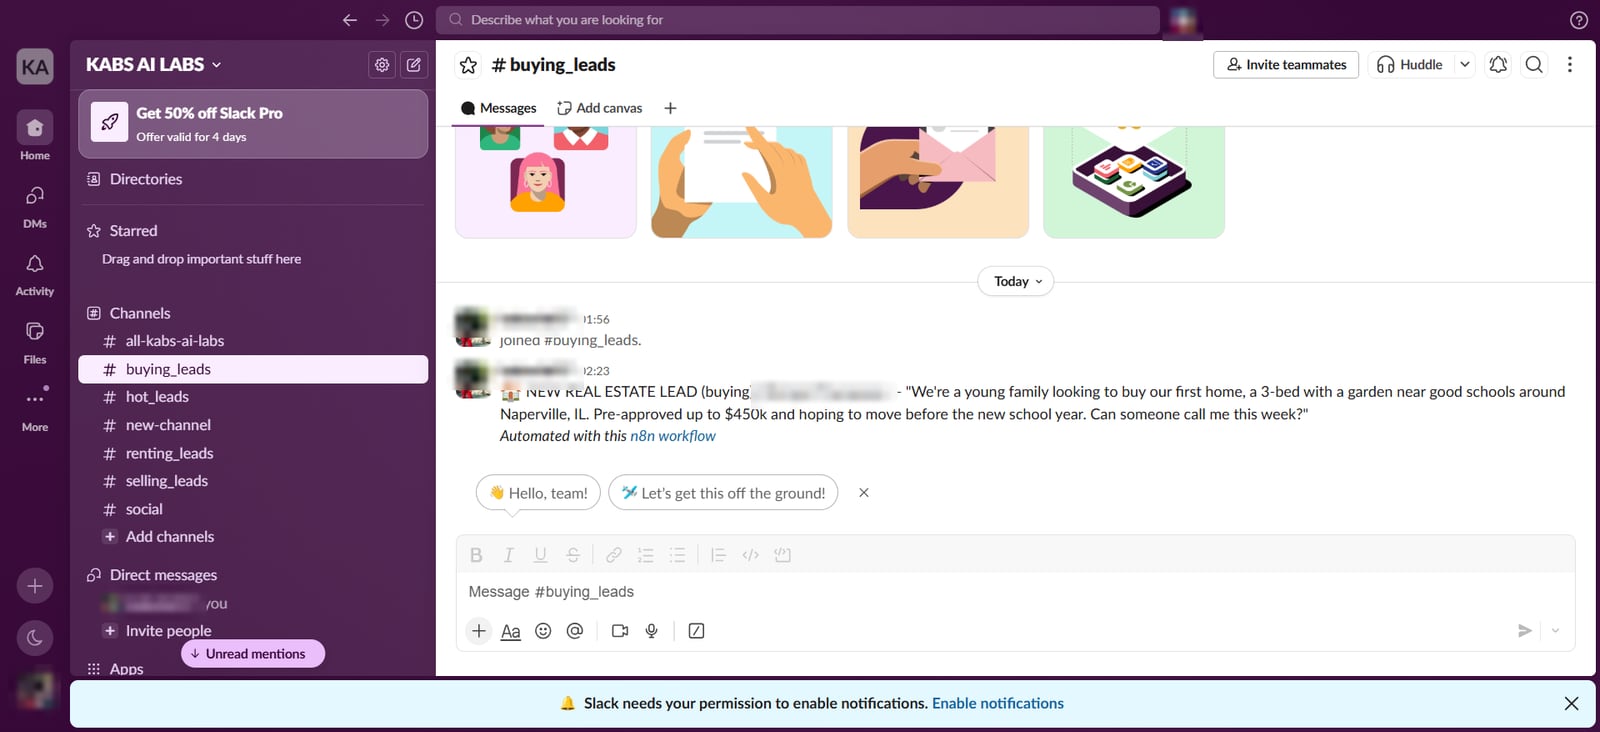Open Files in the left rail
Image resolution: width=1600 pixels, height=732 pixels.
point(35,342)
